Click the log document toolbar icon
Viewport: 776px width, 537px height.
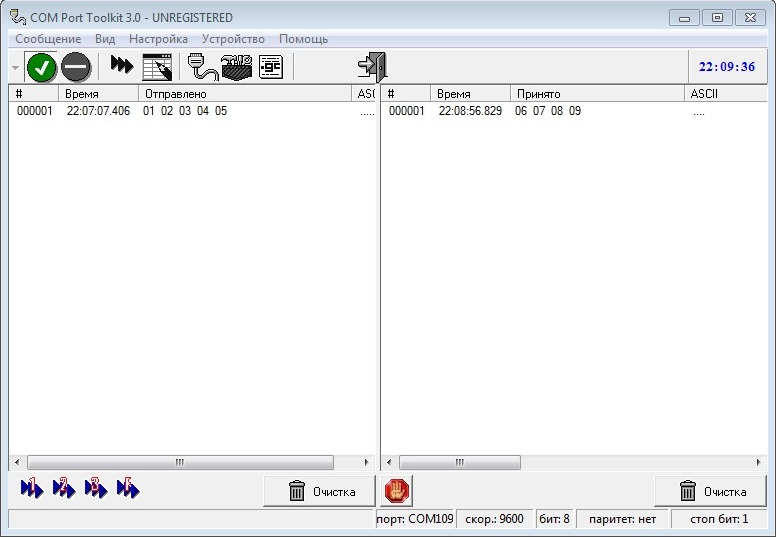[x=271, y=67]
